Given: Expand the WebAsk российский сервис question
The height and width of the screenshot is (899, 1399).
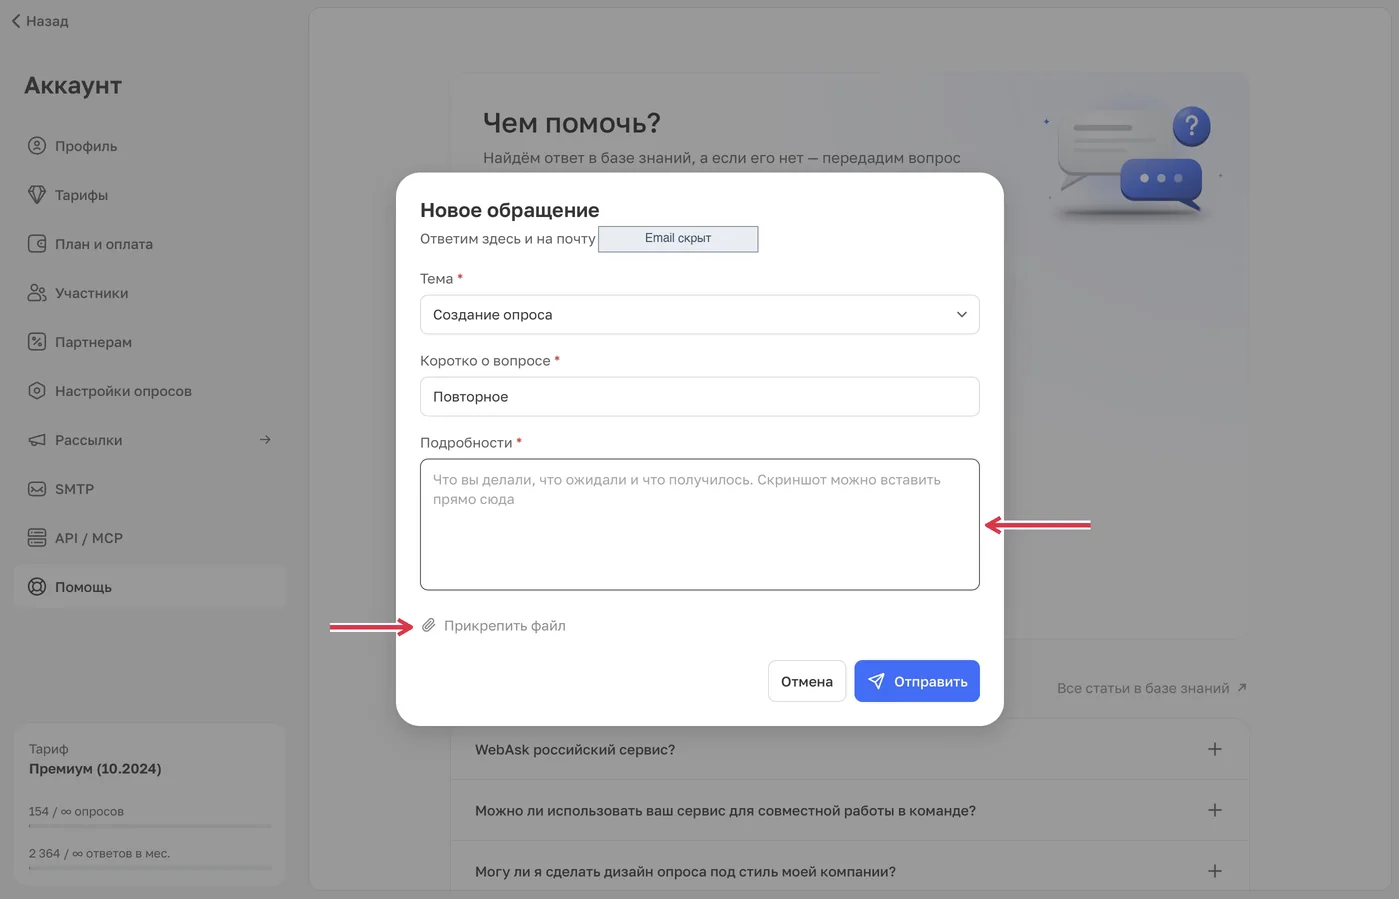Looking at the screenshot, I should click(1215, 749).
